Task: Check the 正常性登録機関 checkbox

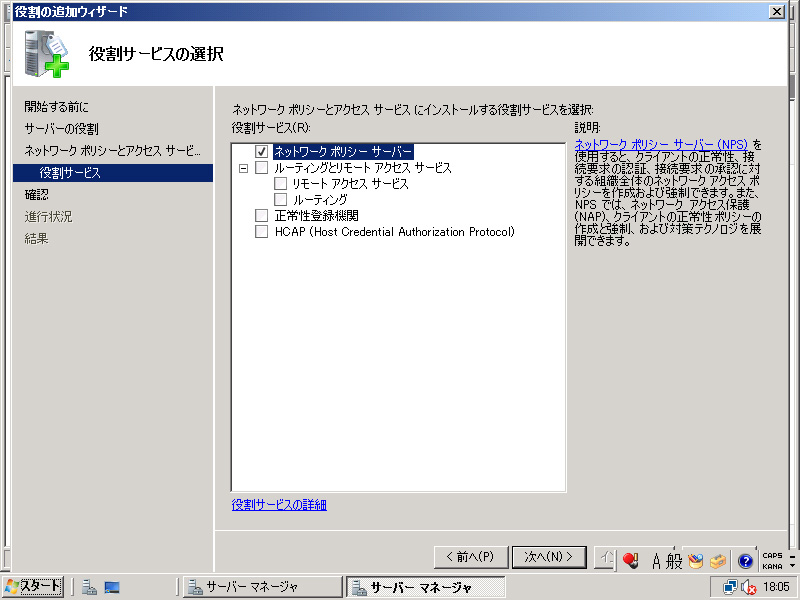Action: (x=262, y=216)
